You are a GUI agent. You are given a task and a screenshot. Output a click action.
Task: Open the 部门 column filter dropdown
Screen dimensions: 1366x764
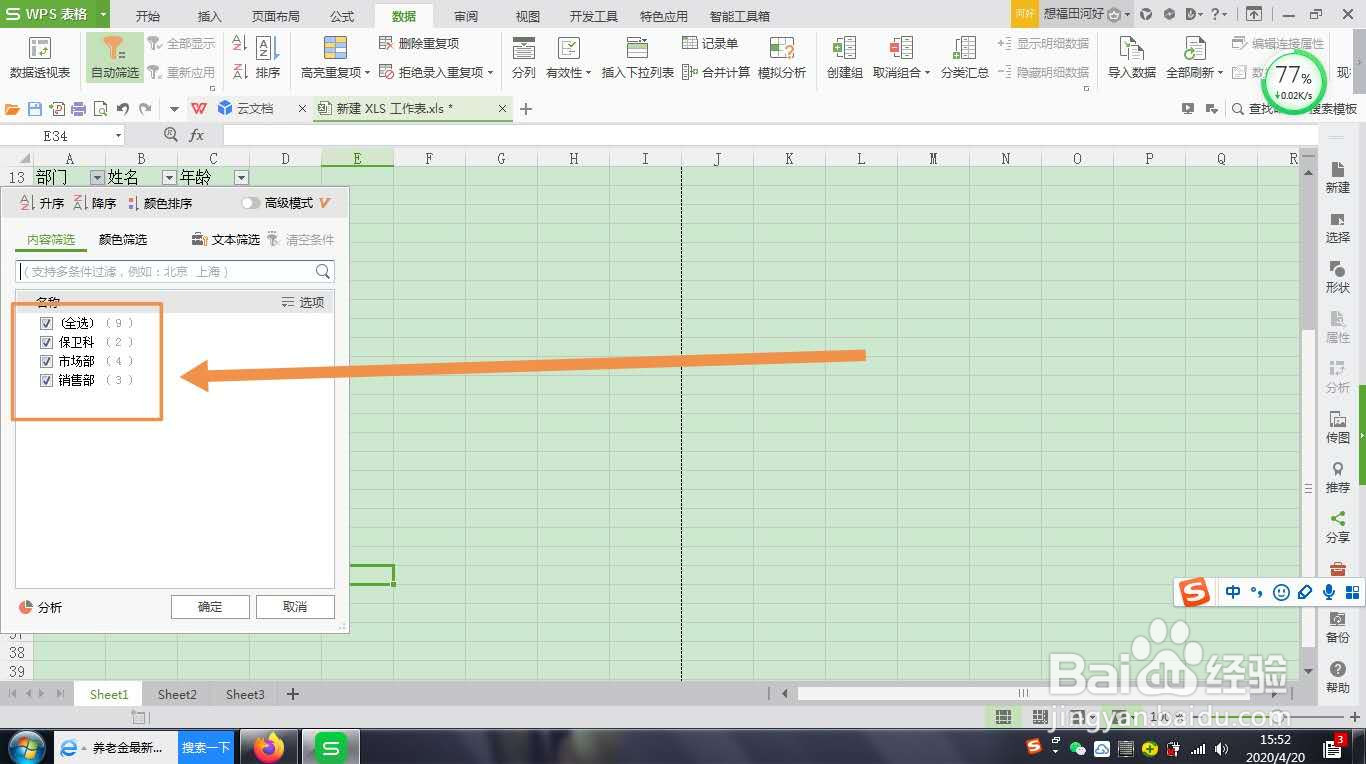point(97,177)
